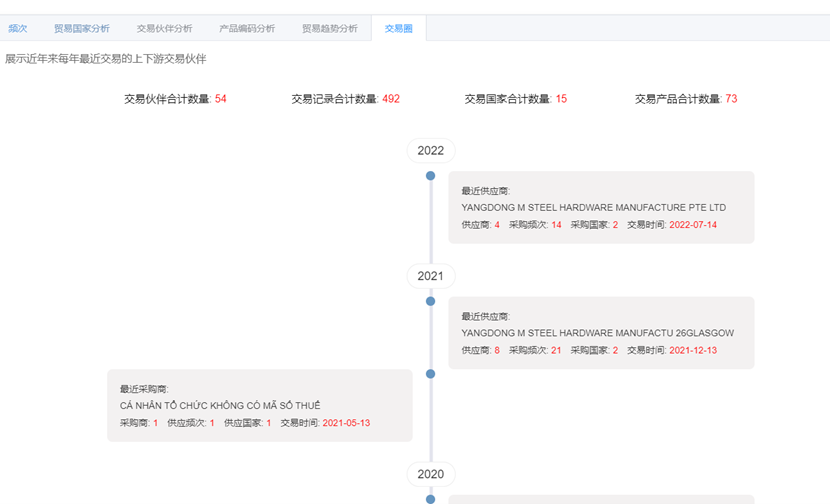
Task: Open the 交易伙伴分析 tab
Action: pyautogui.click(x=164, y=29)
